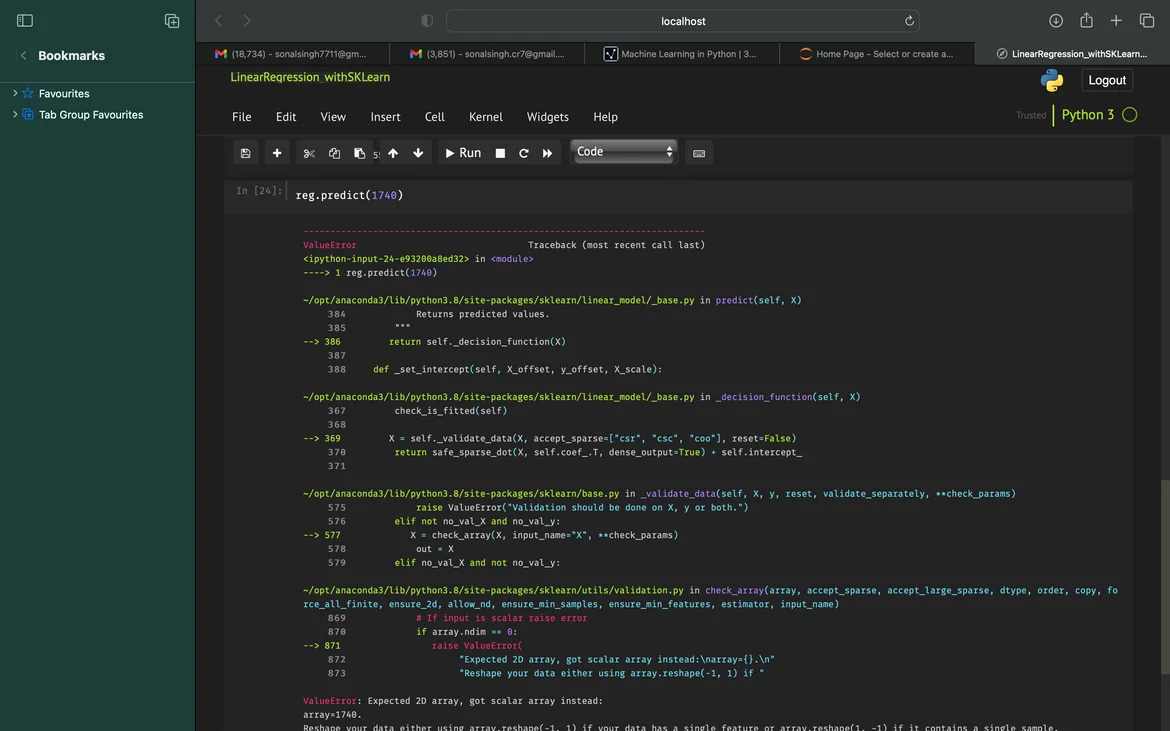This screenshot has height=731, width=1170.
Task: Move selected cell up
Action: (x=393, y=153)
